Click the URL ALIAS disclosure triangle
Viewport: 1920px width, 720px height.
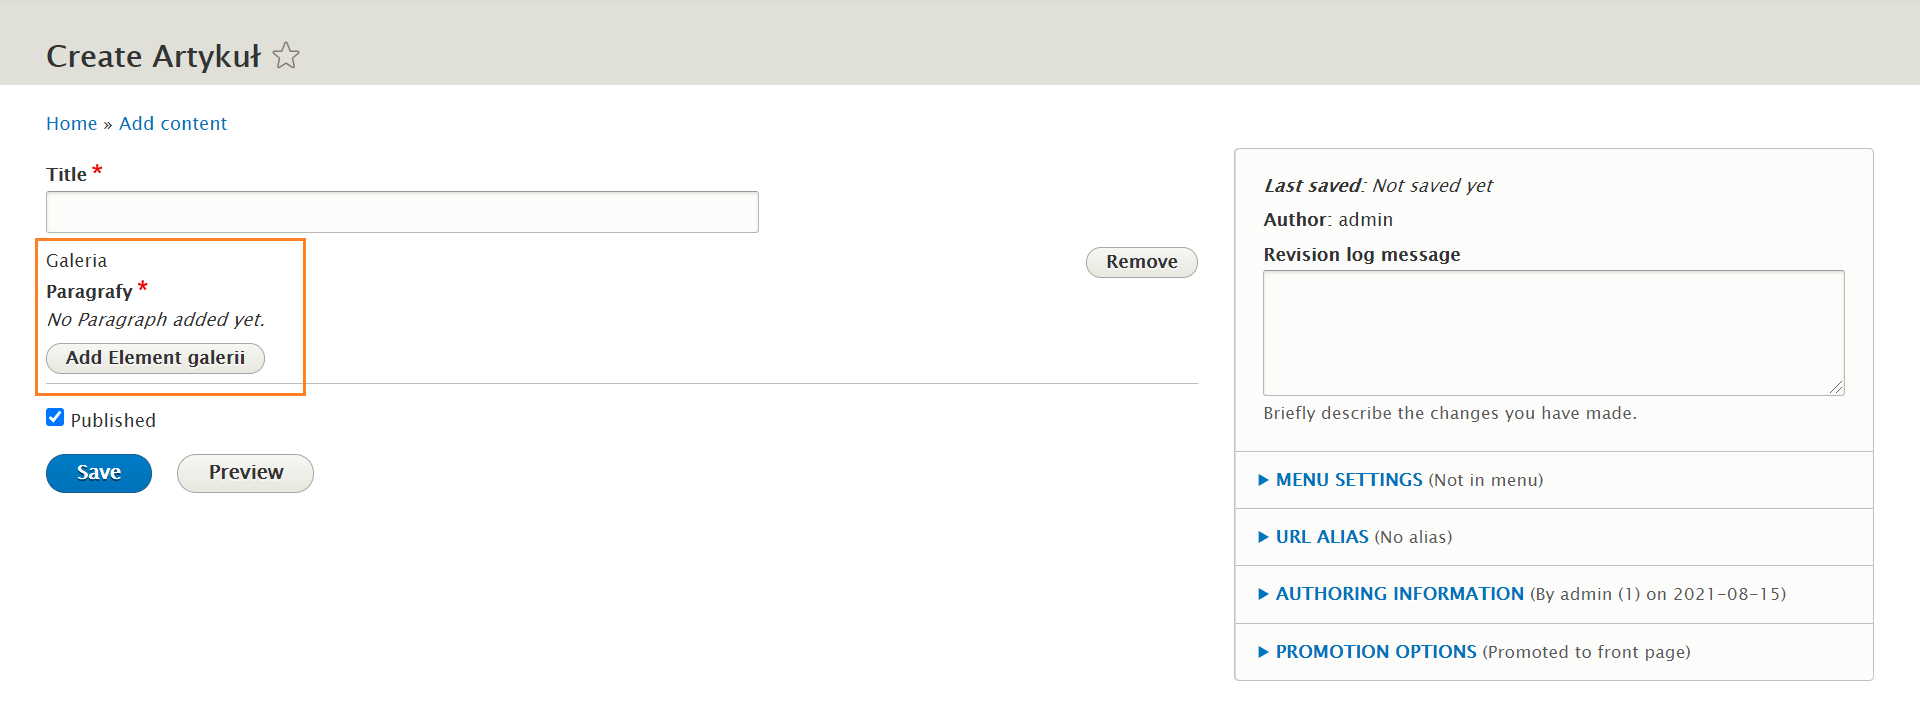pyautogui.click(x=1263, y=537)
